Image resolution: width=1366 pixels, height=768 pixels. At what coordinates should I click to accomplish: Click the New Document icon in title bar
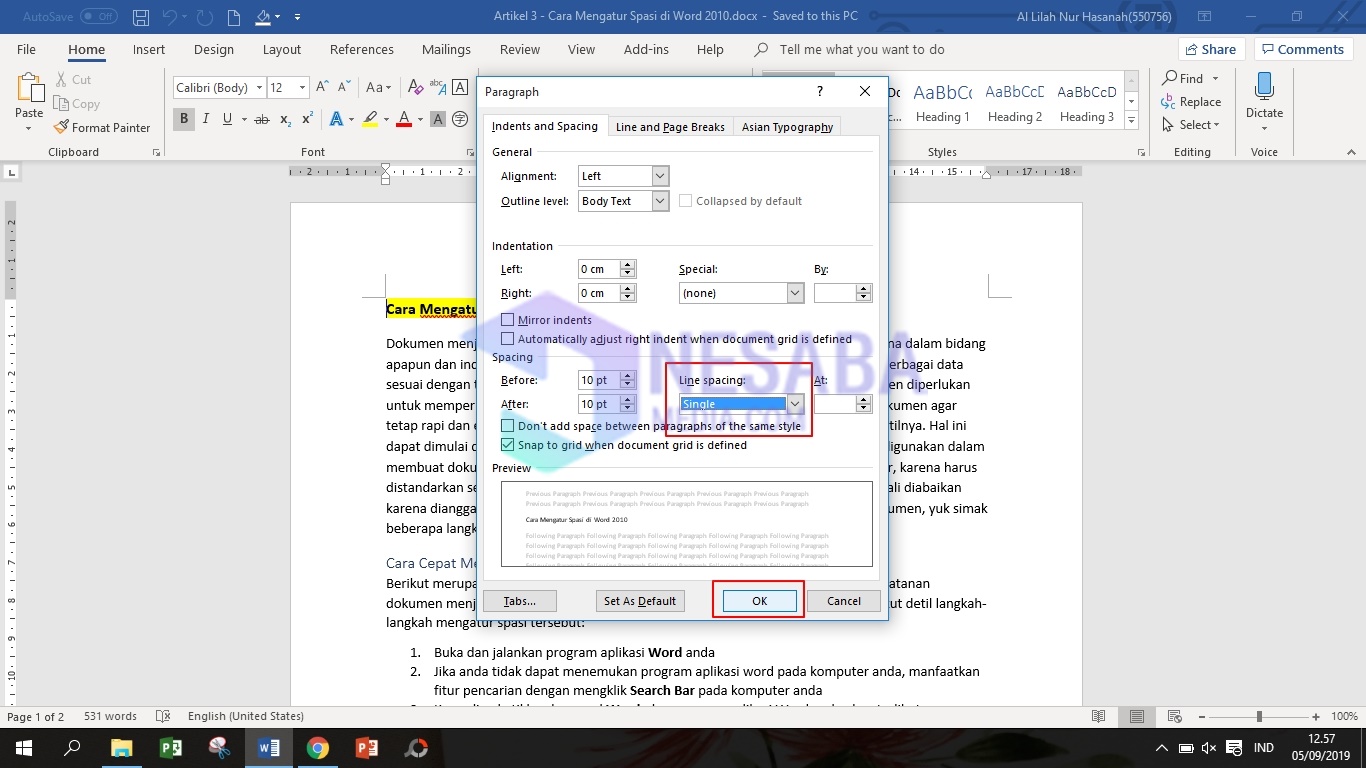tap(233, 17)
